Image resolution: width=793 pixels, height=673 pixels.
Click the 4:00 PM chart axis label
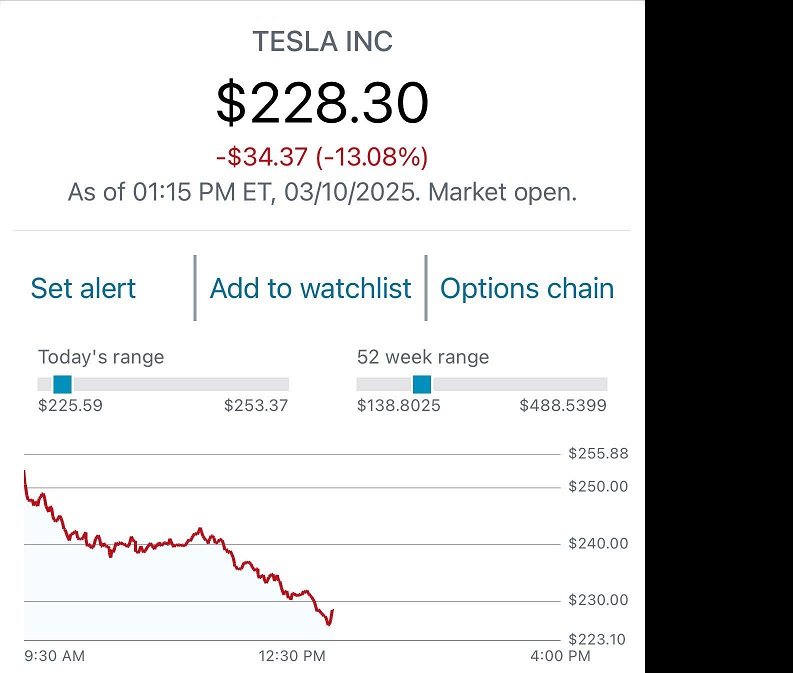560,656
